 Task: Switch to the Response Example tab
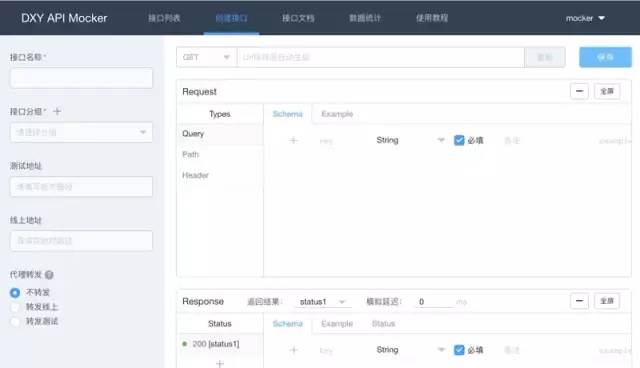click(x=337, y=324)
